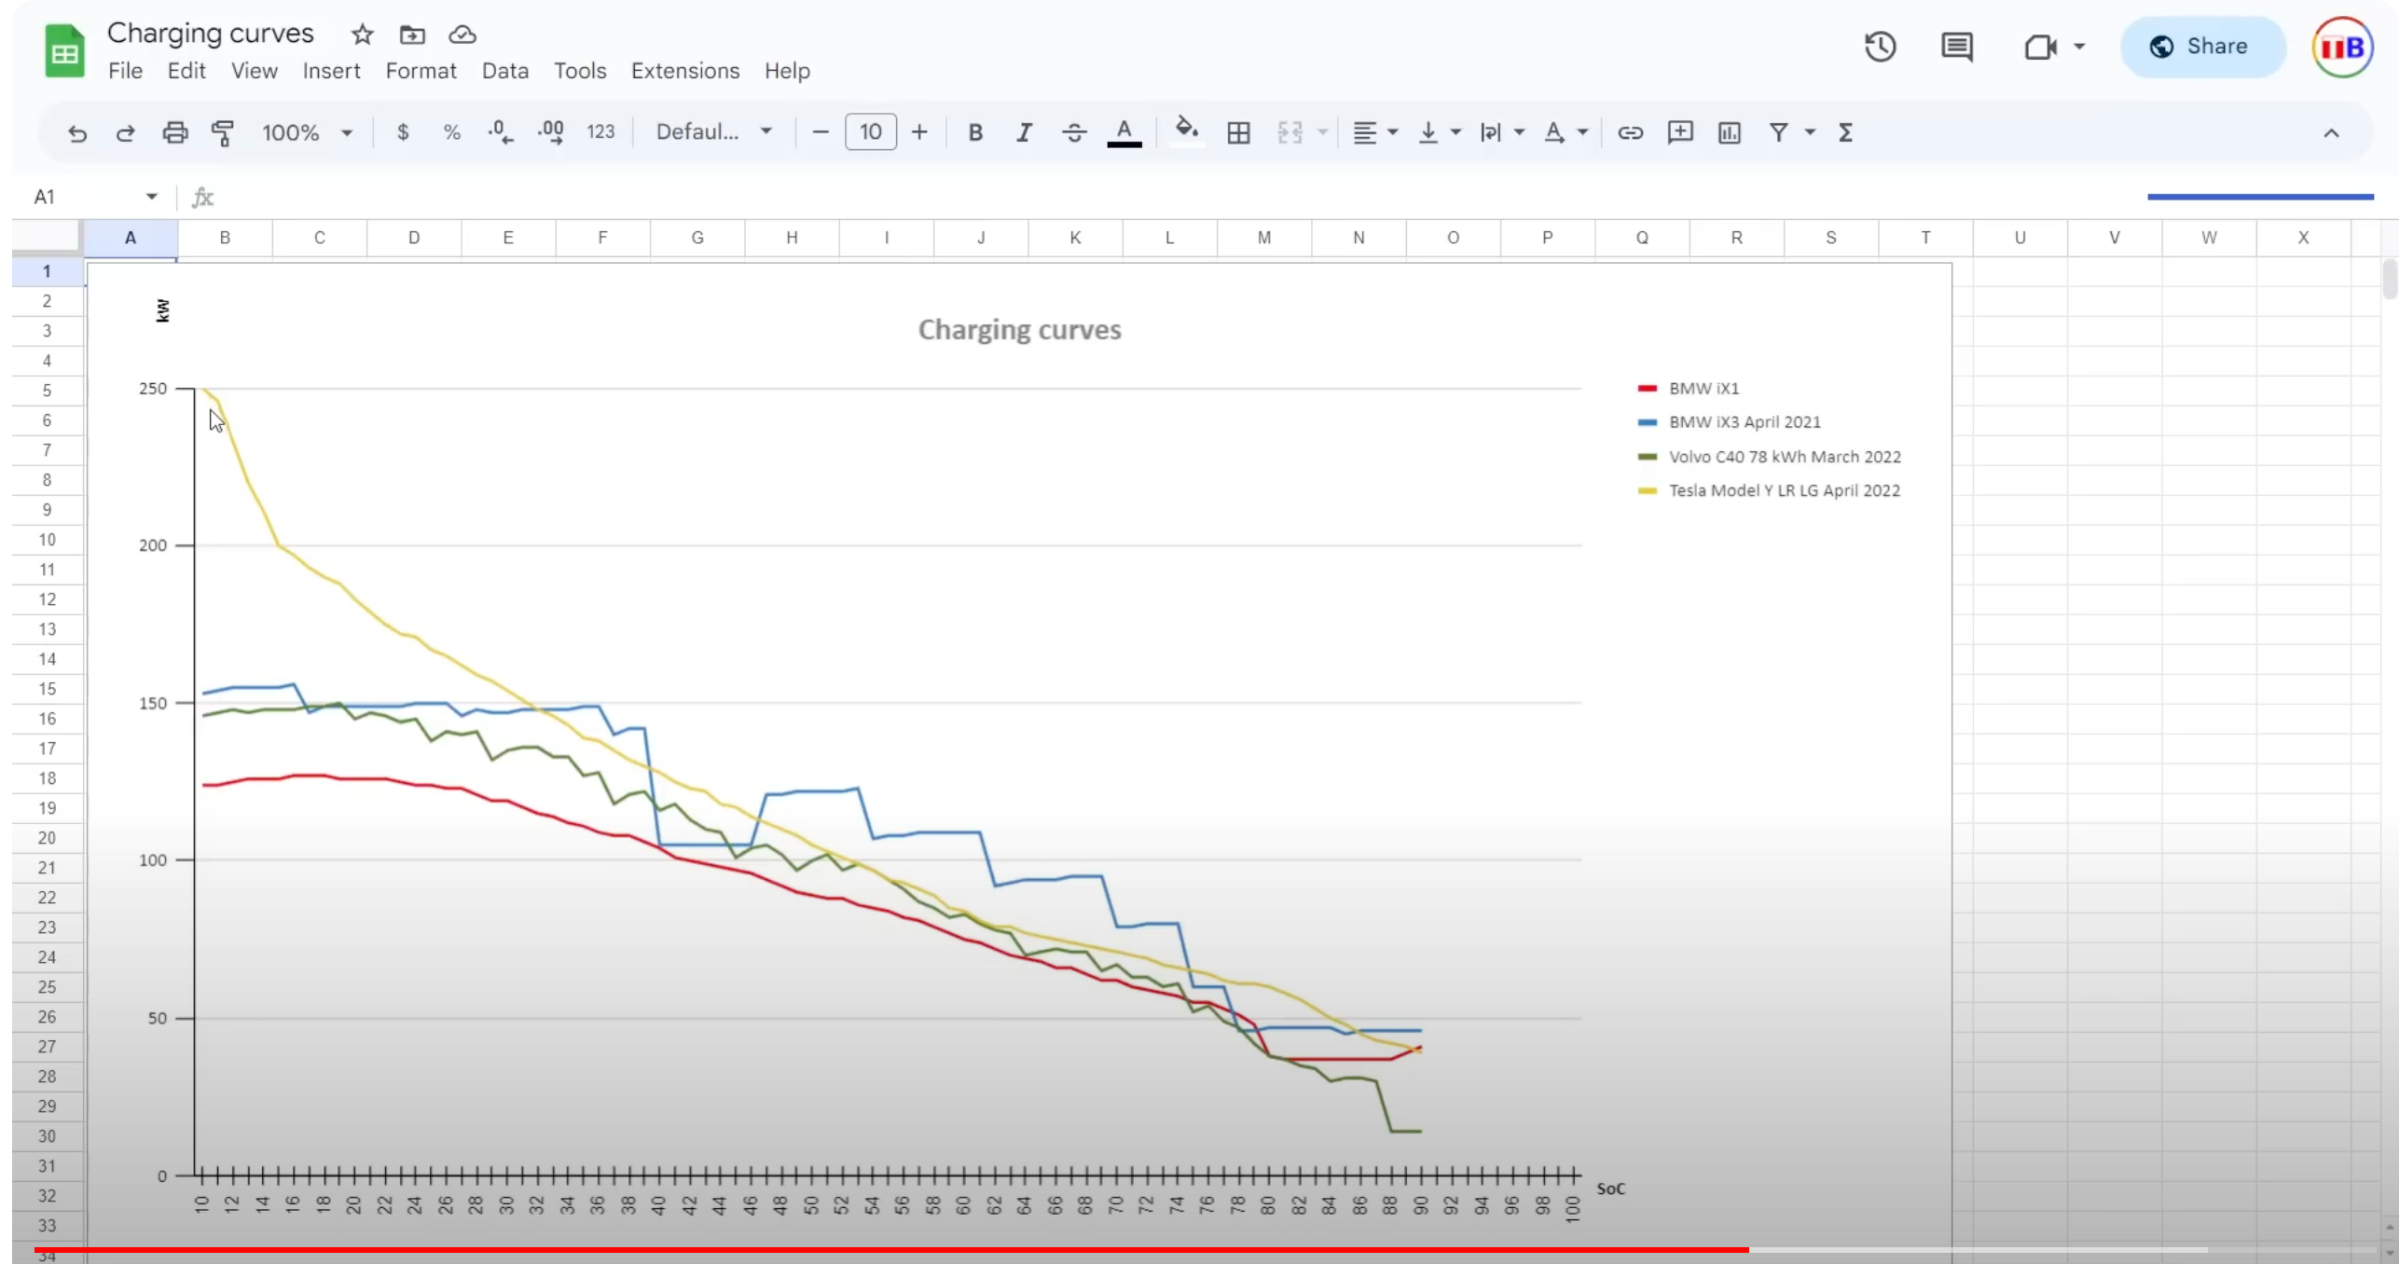Click the Charging curves chart title

1019,330
